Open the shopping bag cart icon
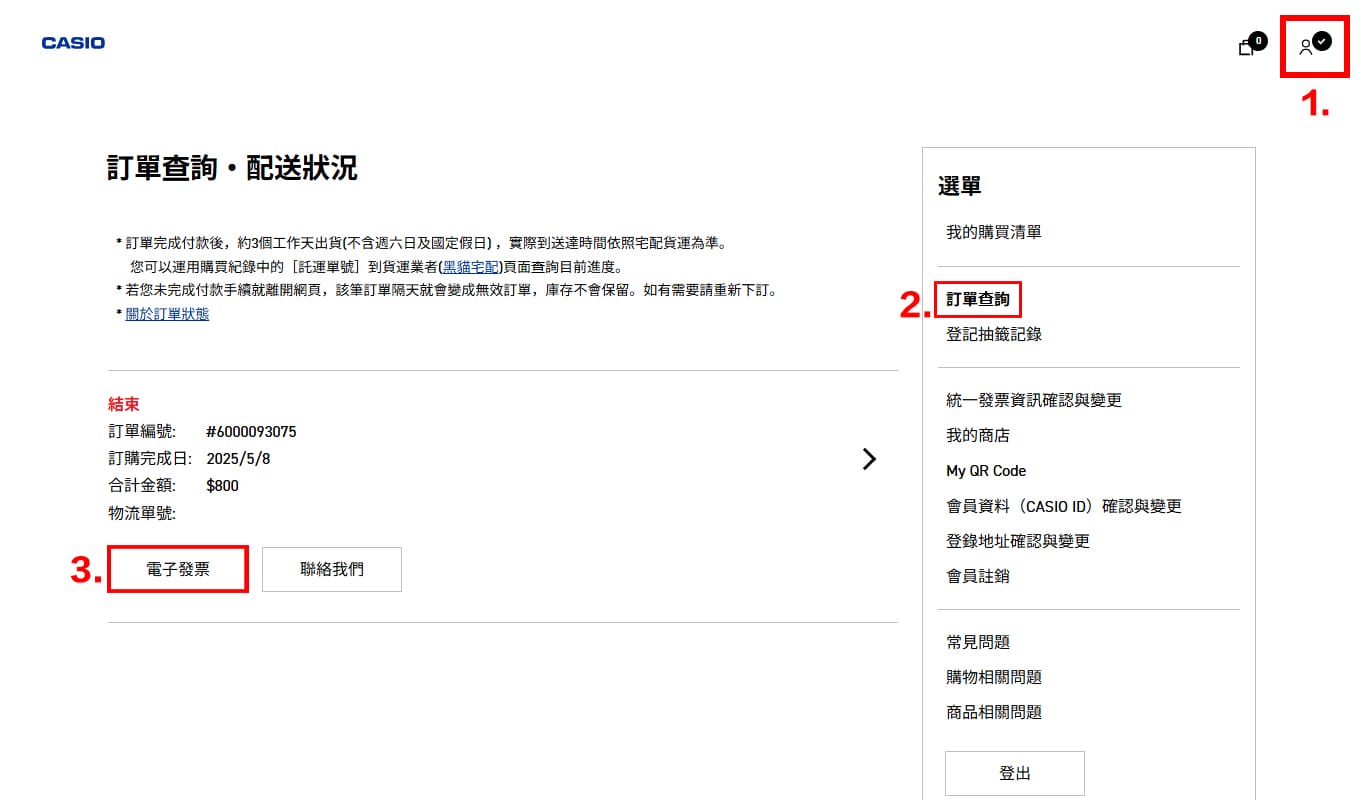 [x=1246, y=47]
